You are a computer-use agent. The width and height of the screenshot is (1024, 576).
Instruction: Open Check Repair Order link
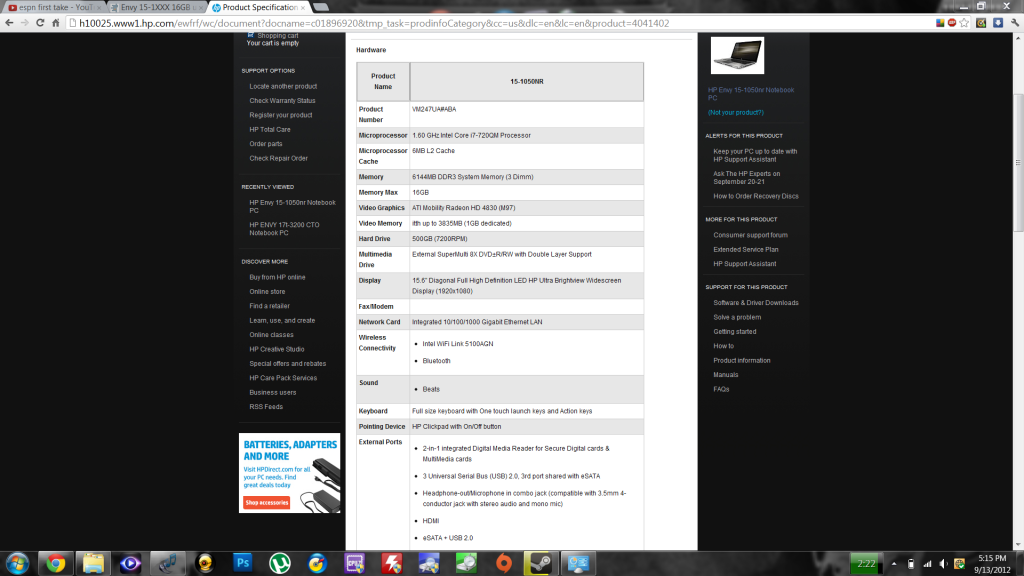278,158
